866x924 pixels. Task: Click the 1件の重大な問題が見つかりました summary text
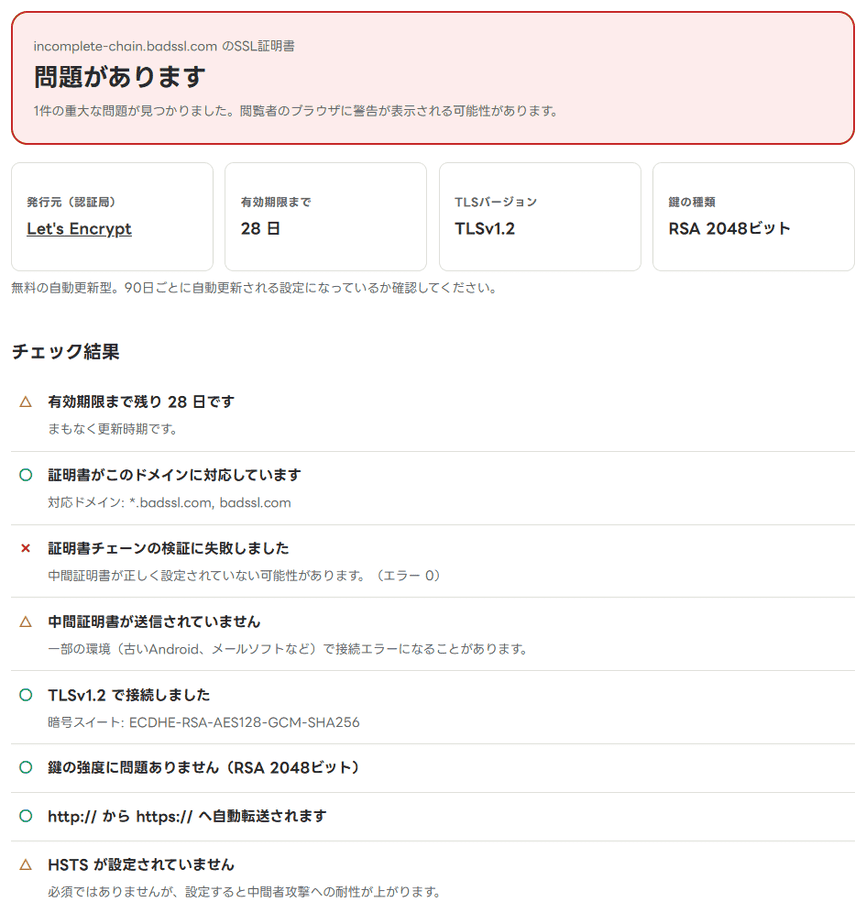(296, 111)
